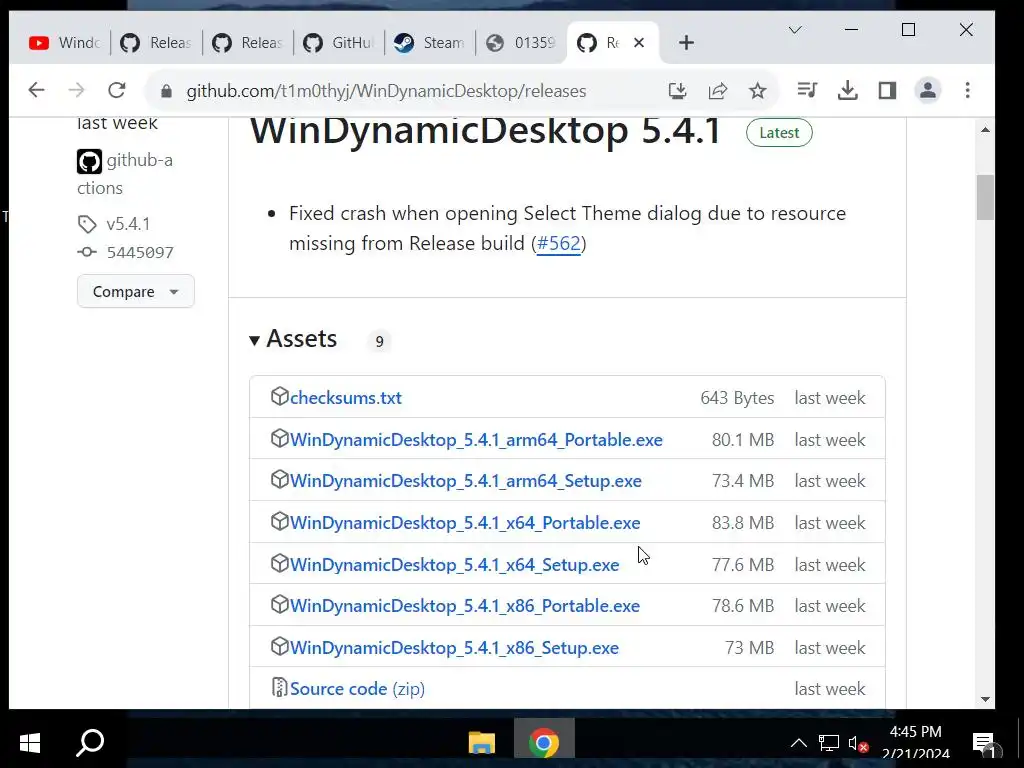The width and height of the screenshot is (1024, 768).
Task: Collapse the Assets section
Action: 293,339
